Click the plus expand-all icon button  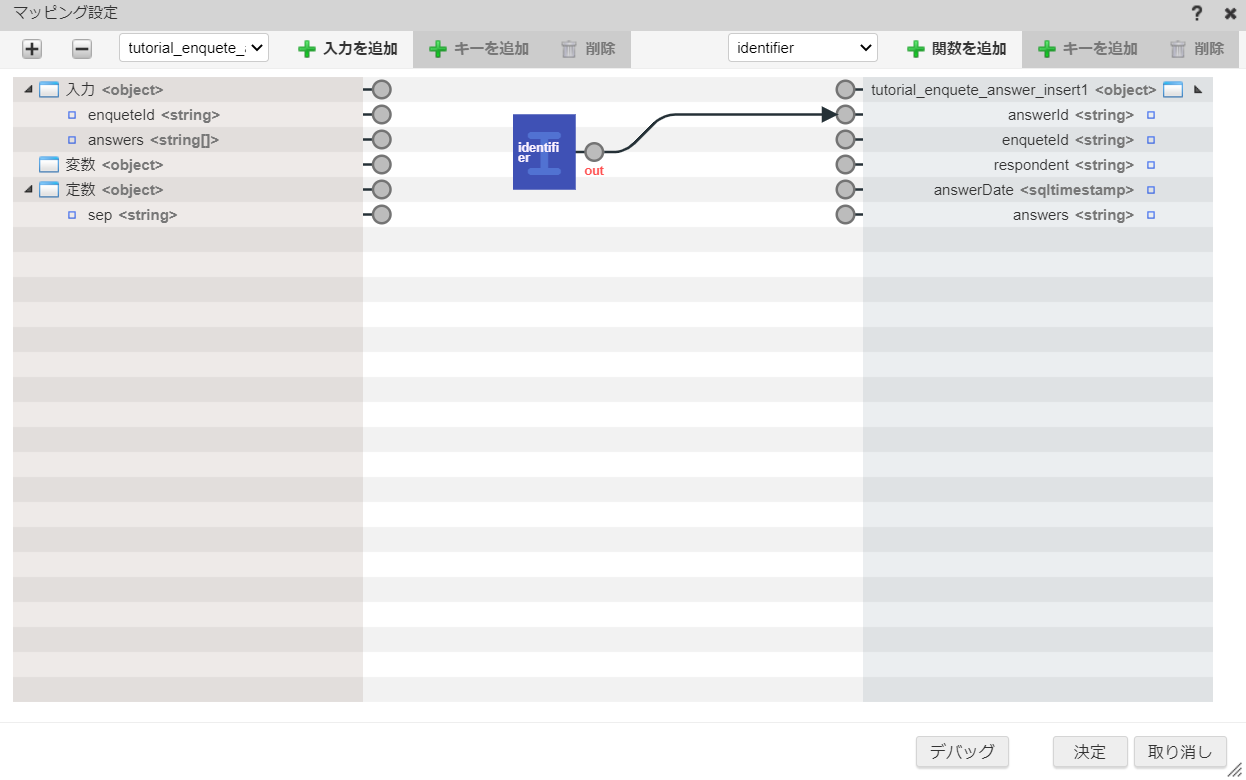pyautogui.click(x=32, y=49)
